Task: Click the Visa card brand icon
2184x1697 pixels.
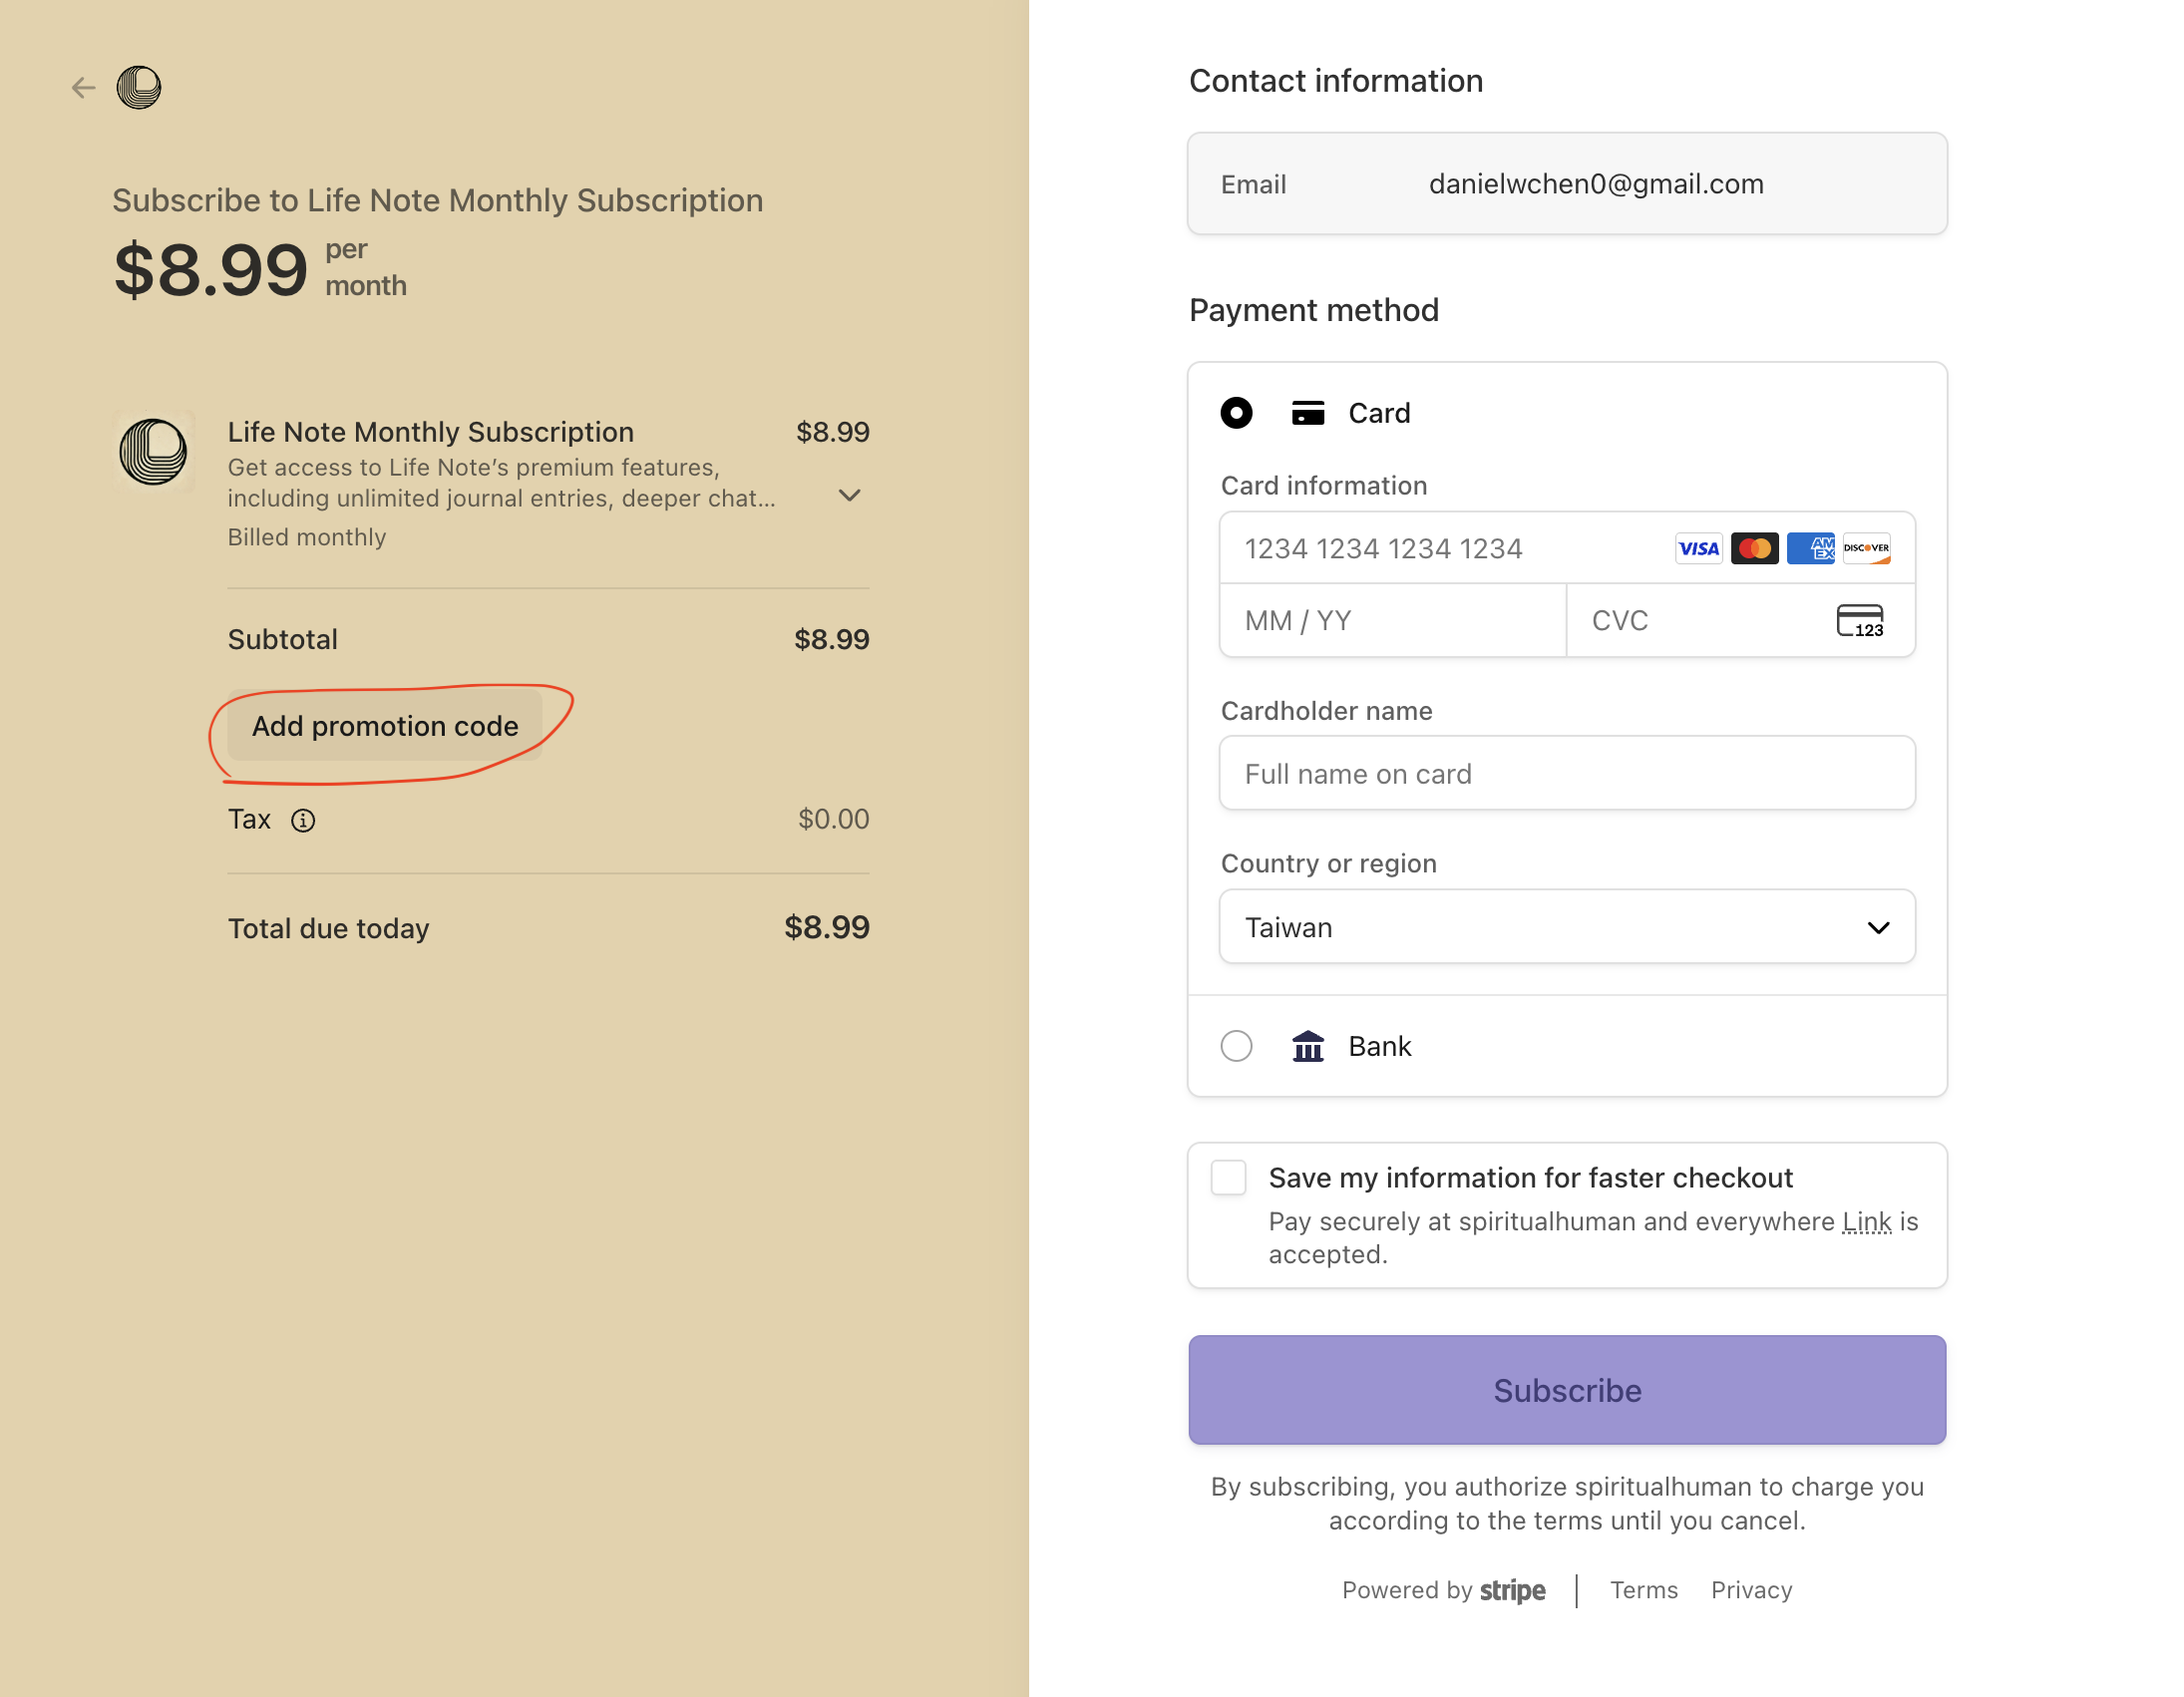Action: pyautogui.click(x=1698, y=548)
